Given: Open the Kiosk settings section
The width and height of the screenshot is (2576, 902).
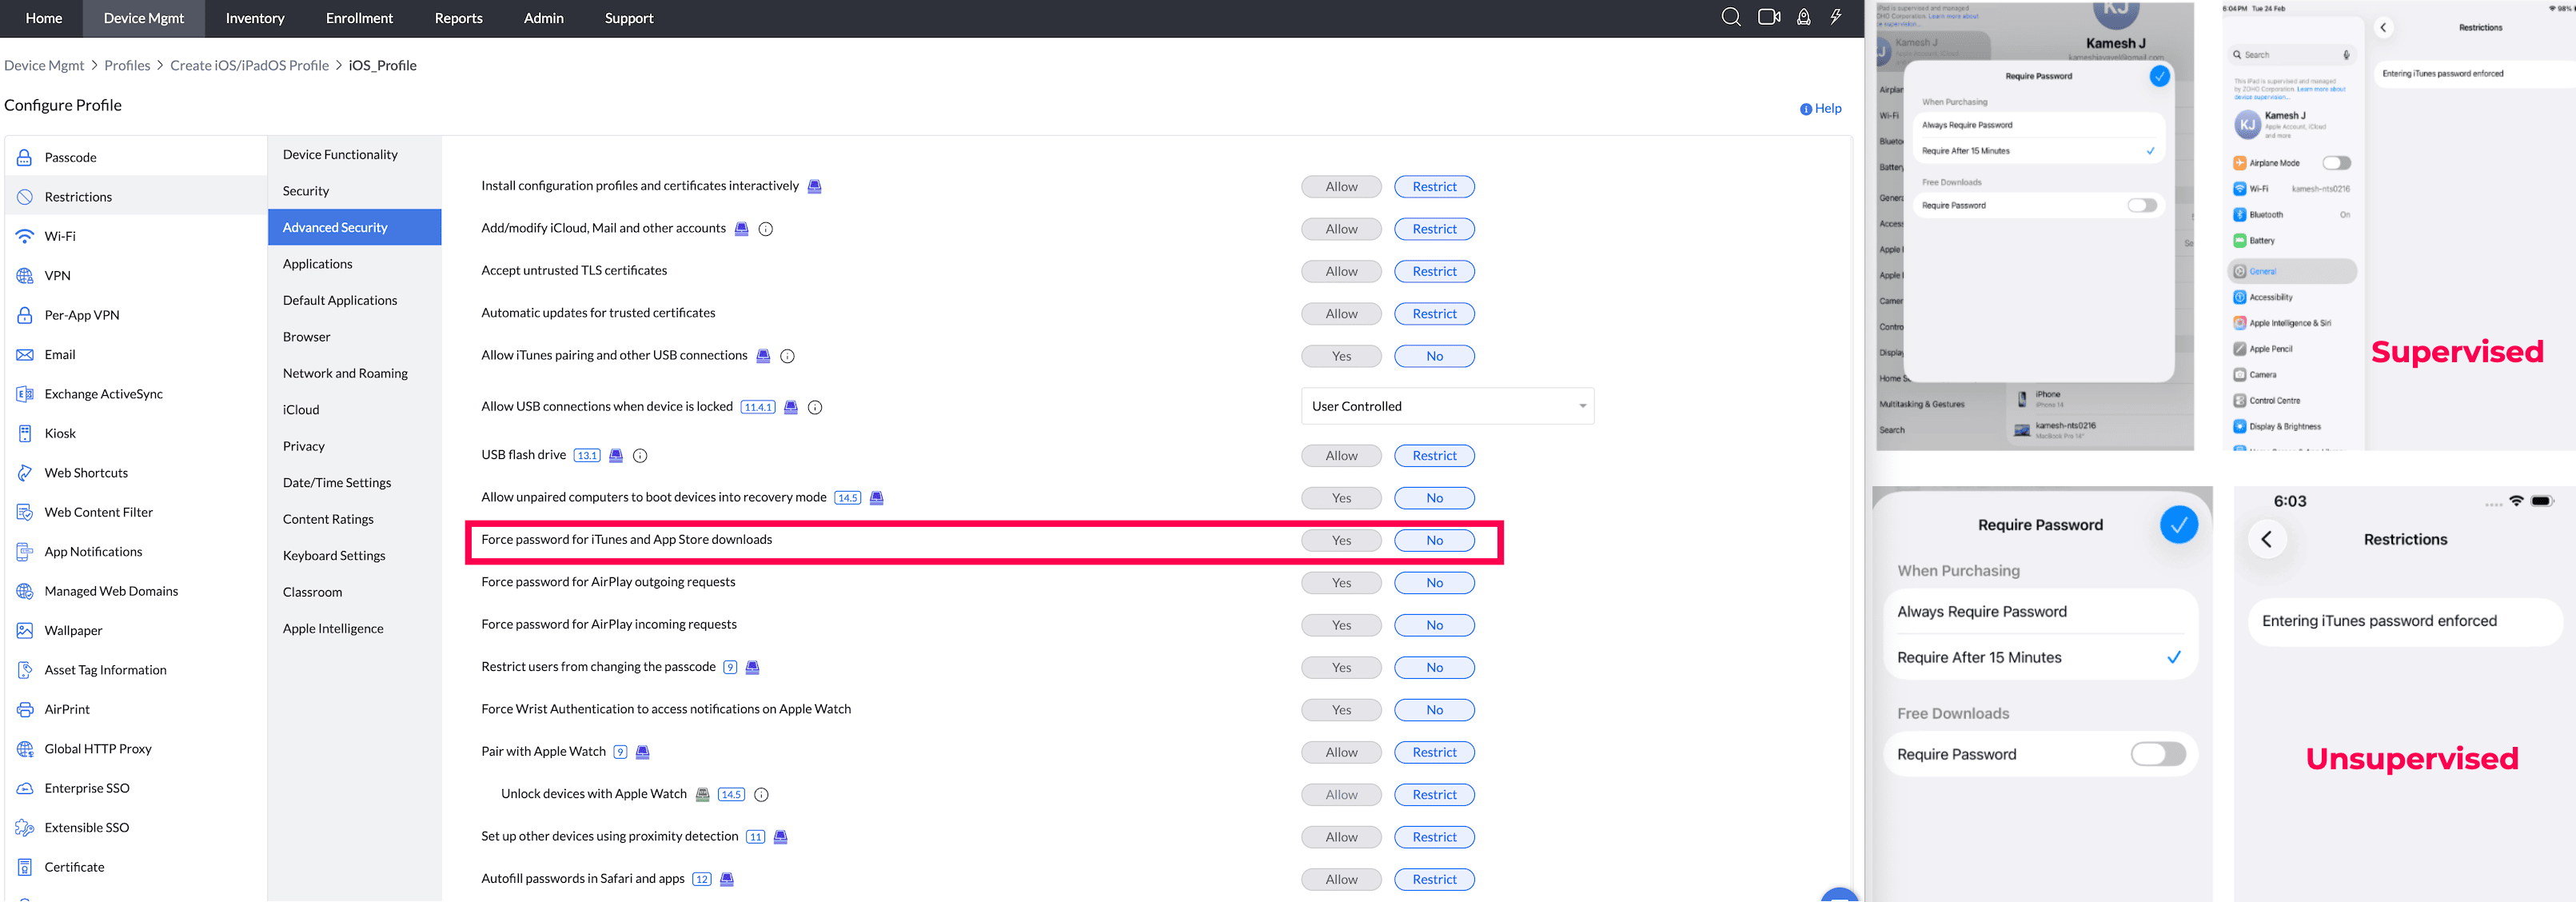Looking at the screenshot, I should [60, 433].
